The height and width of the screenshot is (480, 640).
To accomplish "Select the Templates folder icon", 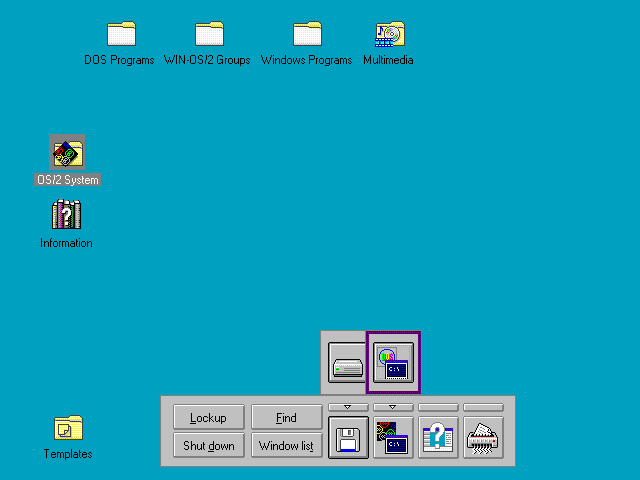I will coord(69,427).
